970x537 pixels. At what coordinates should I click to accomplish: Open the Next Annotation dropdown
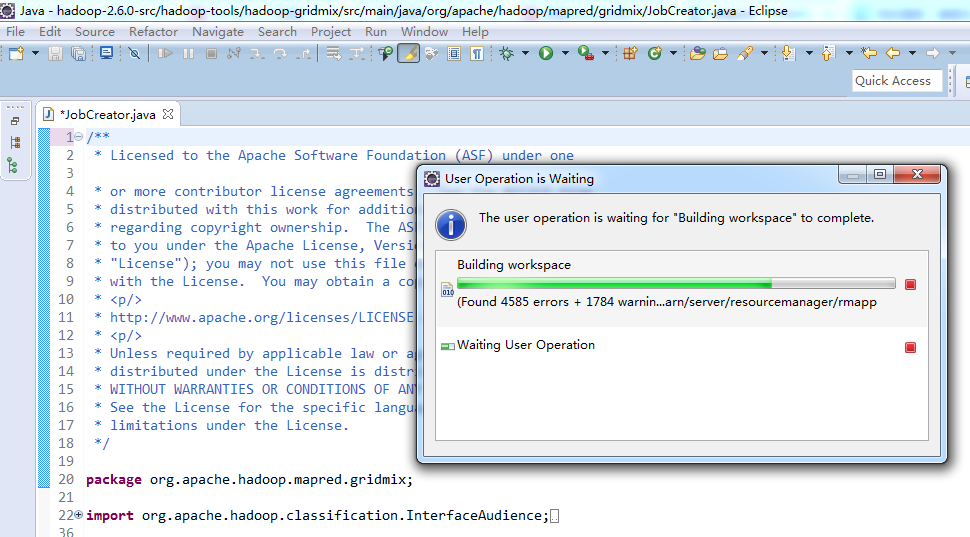pyautogui.click(x=809, y=54)
